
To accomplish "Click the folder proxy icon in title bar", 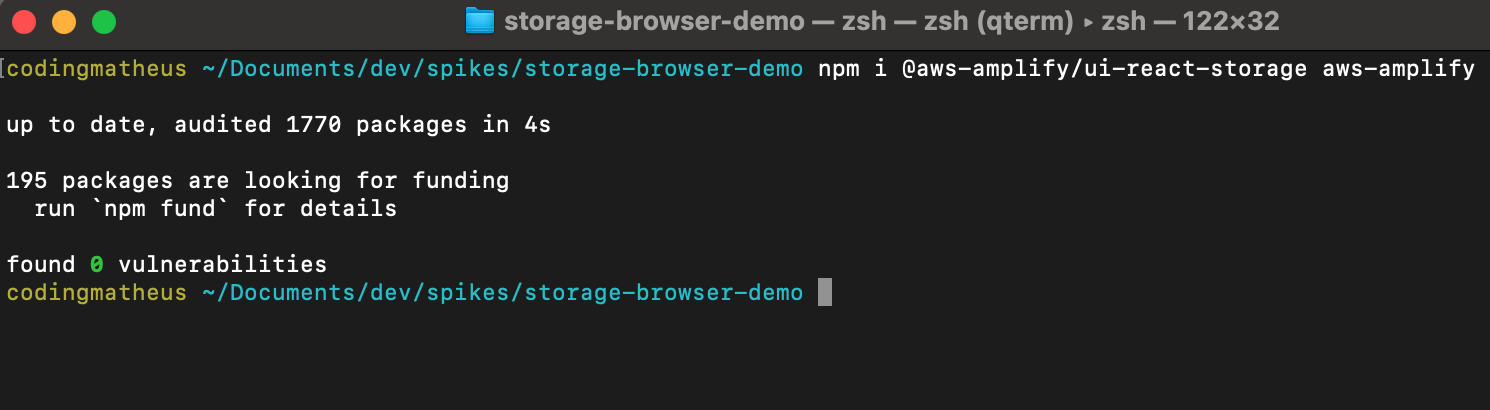I will 480,21.
